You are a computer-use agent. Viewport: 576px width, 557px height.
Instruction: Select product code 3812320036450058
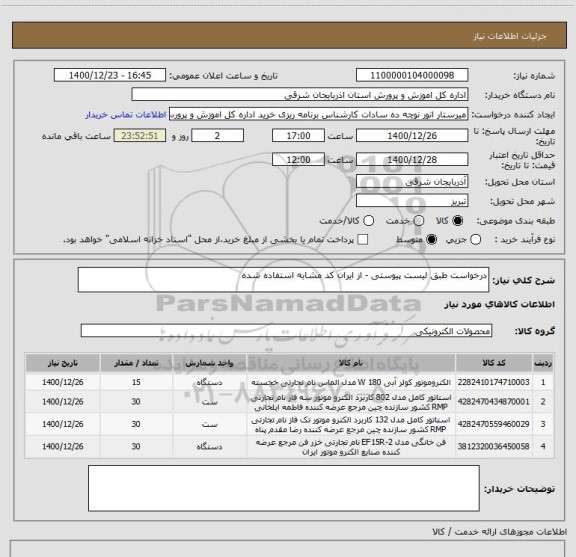494,446
